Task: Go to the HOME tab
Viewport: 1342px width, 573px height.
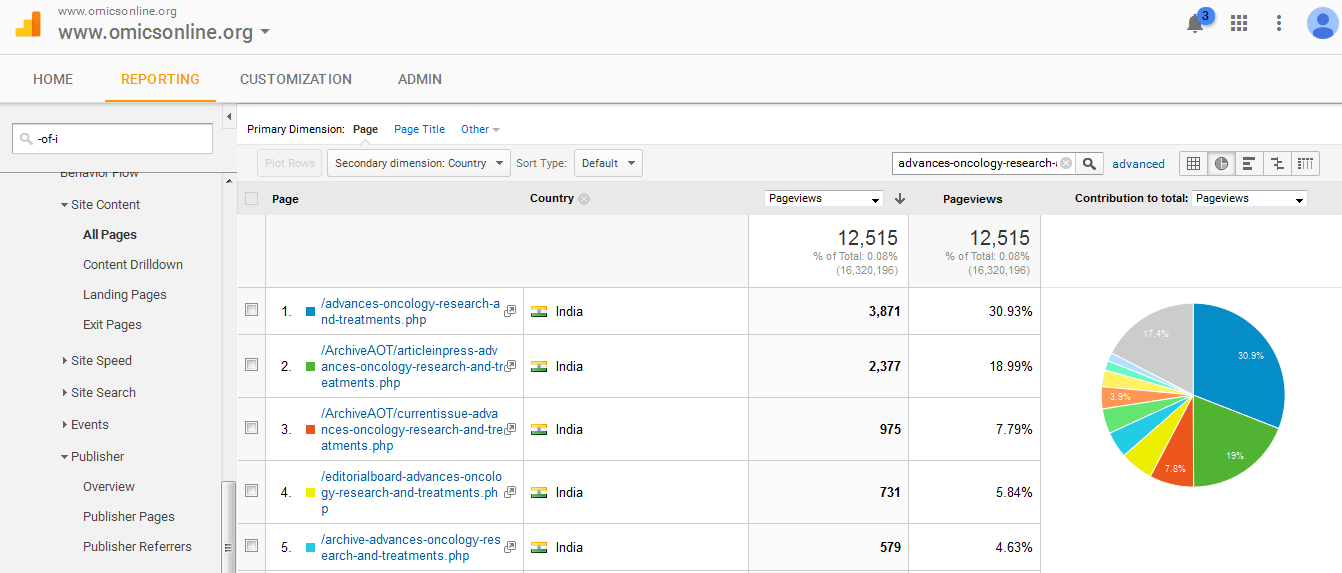Action: (53, 79)
